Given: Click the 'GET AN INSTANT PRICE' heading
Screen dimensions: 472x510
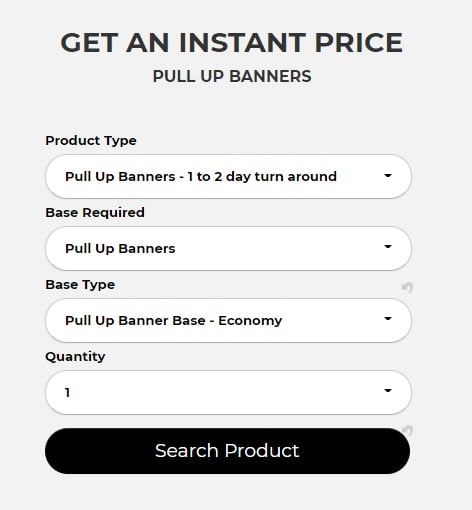Looking at the screenshot, I should pyautogui.click(x=232, y=43).
